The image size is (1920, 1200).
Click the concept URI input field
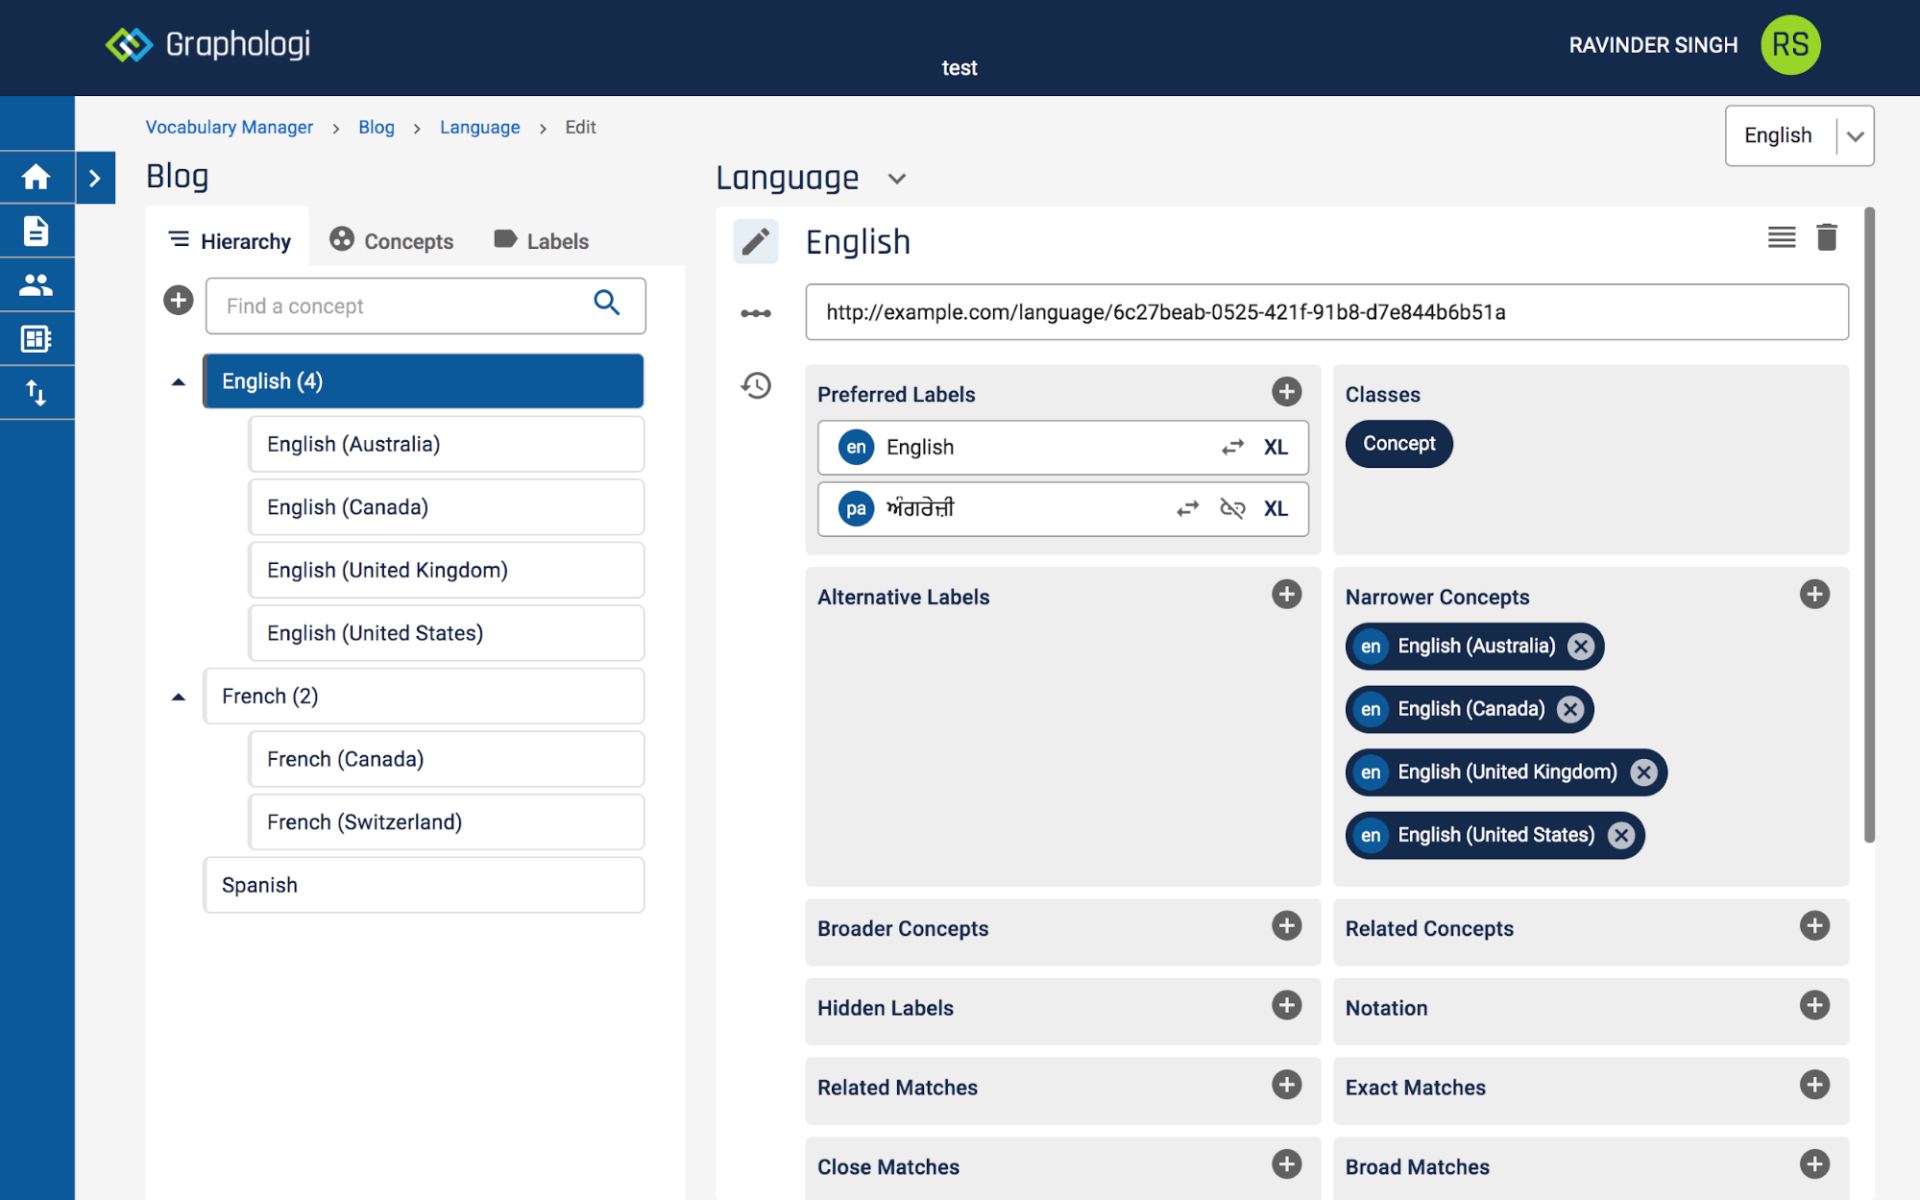[1326, 312]
